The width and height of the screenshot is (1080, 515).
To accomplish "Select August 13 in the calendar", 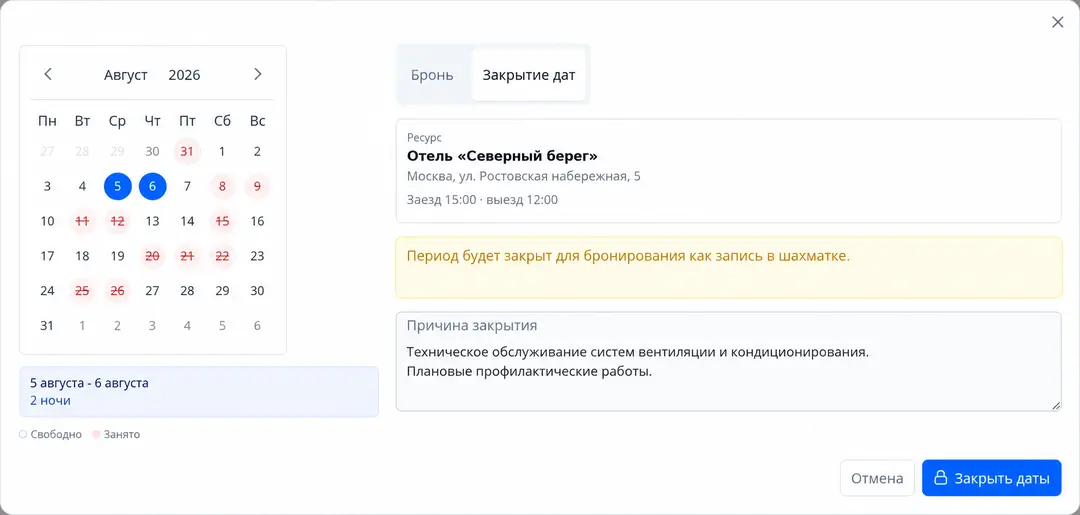I will click(x=152, y=221).
